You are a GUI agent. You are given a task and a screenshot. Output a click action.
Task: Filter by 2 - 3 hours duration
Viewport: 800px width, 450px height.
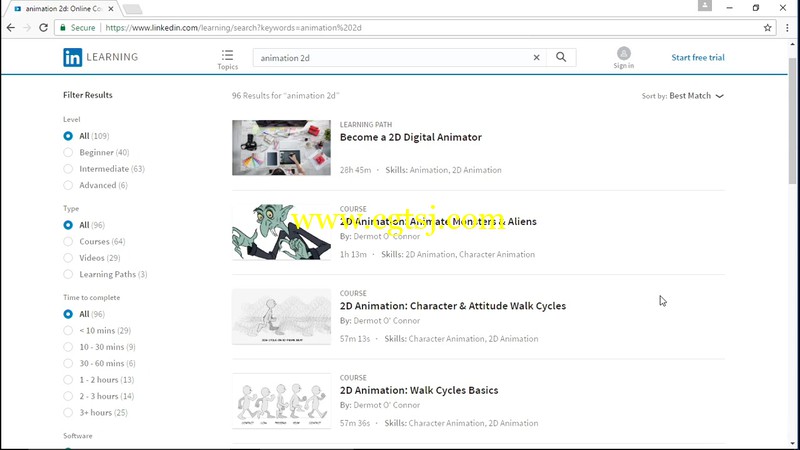click(68, 396)
